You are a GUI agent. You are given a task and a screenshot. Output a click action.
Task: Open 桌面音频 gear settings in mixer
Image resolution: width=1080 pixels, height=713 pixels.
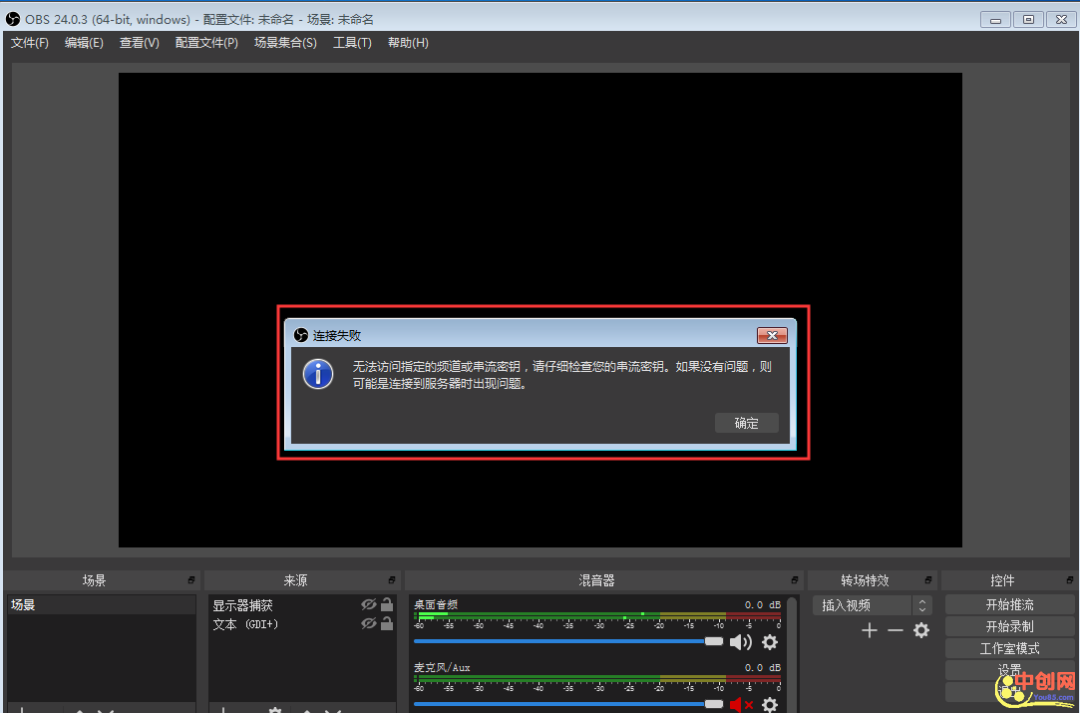(770, 642)
